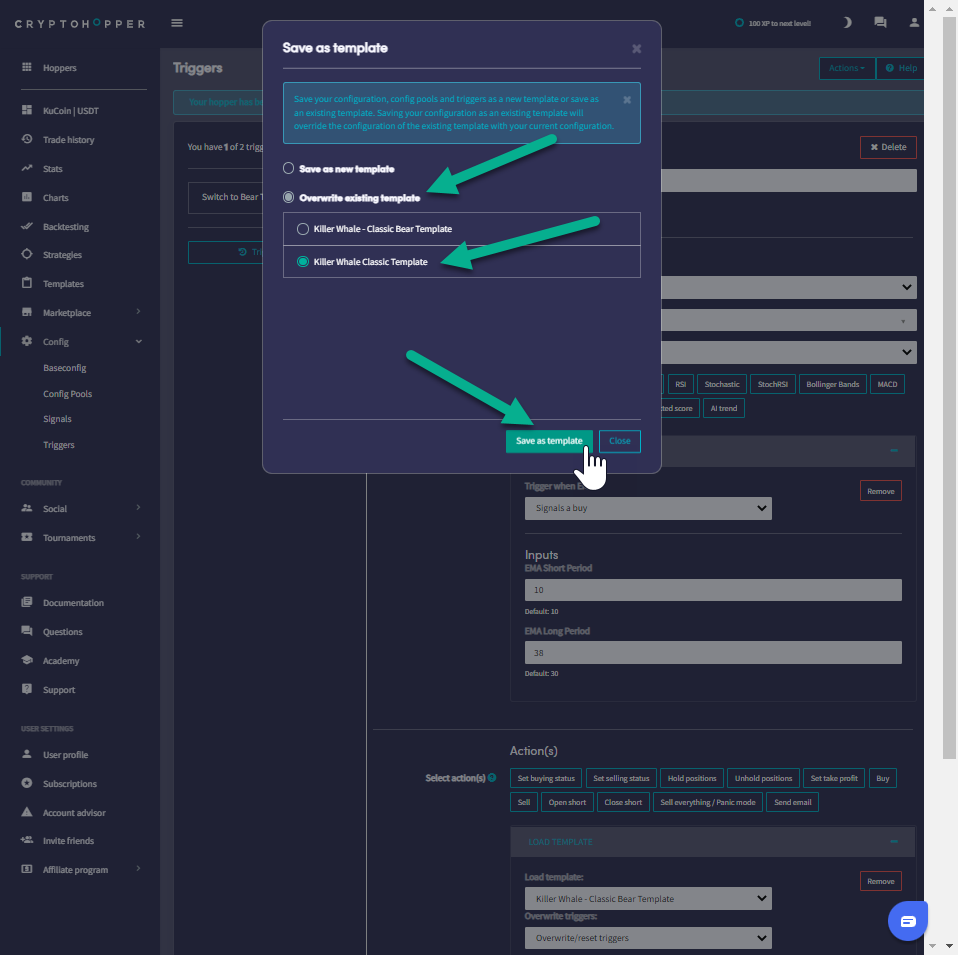Open Config Pools submenu item

[67, 394]
